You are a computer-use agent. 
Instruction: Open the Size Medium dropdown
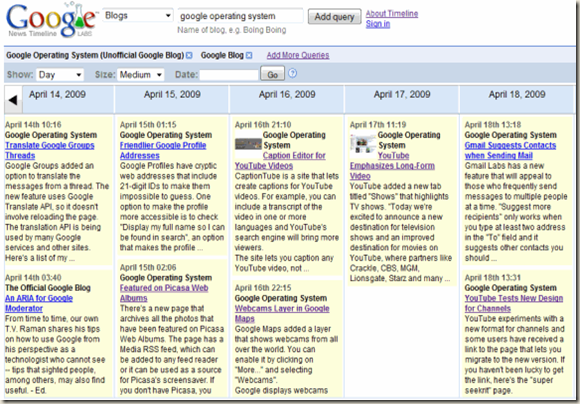(x=141, y=75)
